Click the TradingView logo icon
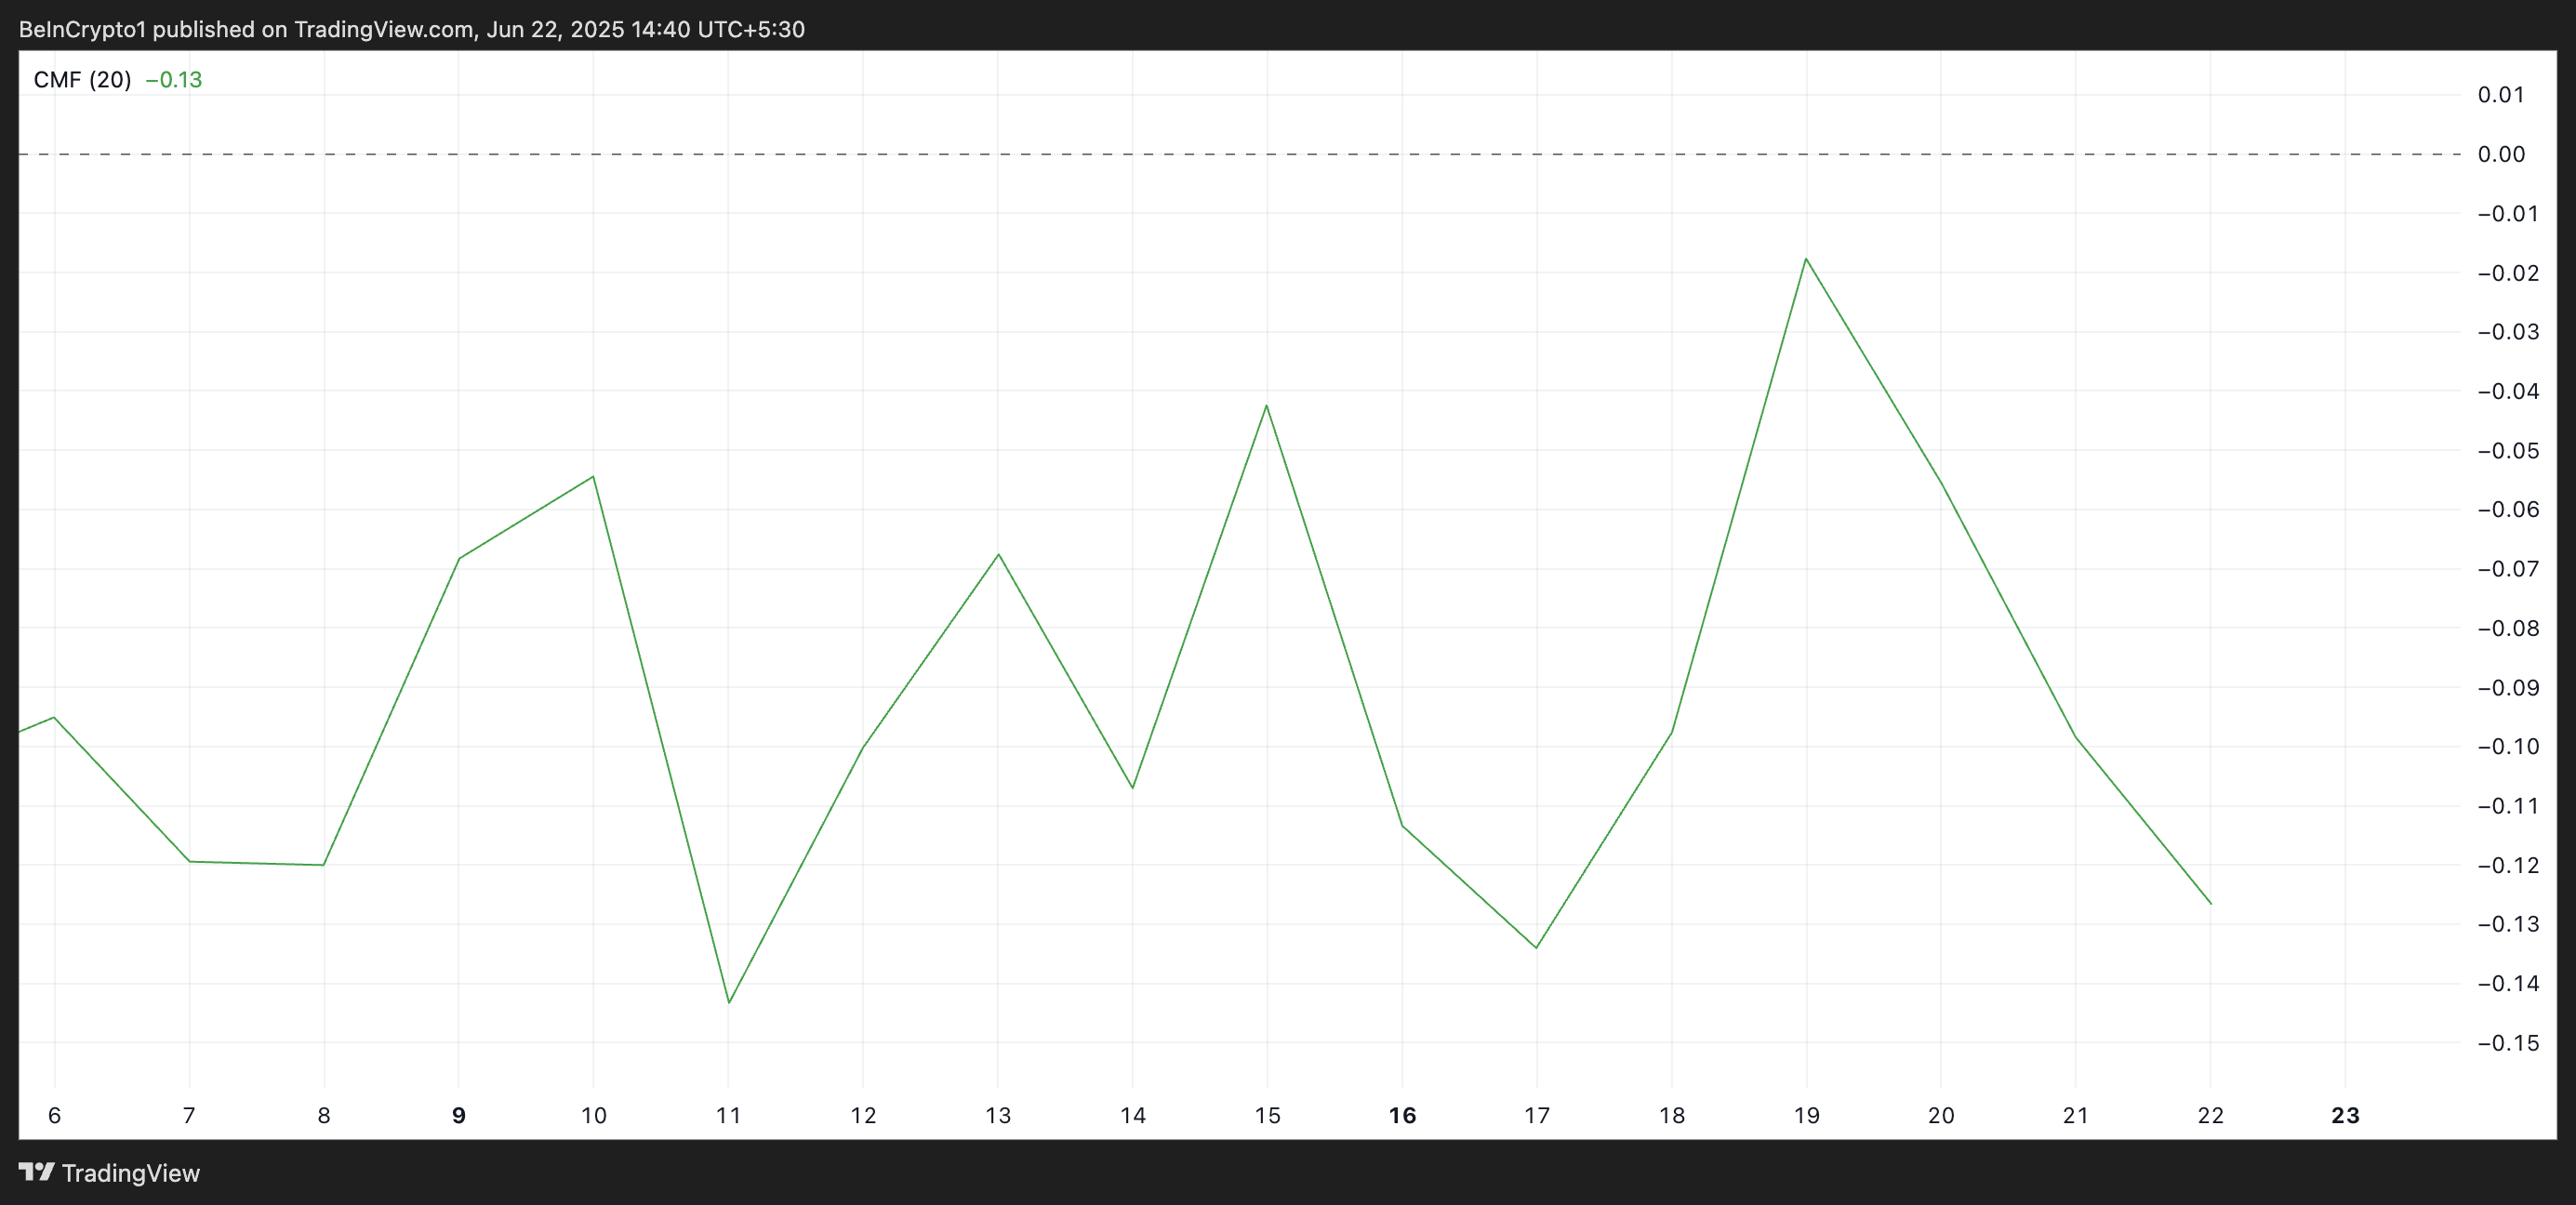This screenshot has height=1205, width=2576. coord(37,1171)
